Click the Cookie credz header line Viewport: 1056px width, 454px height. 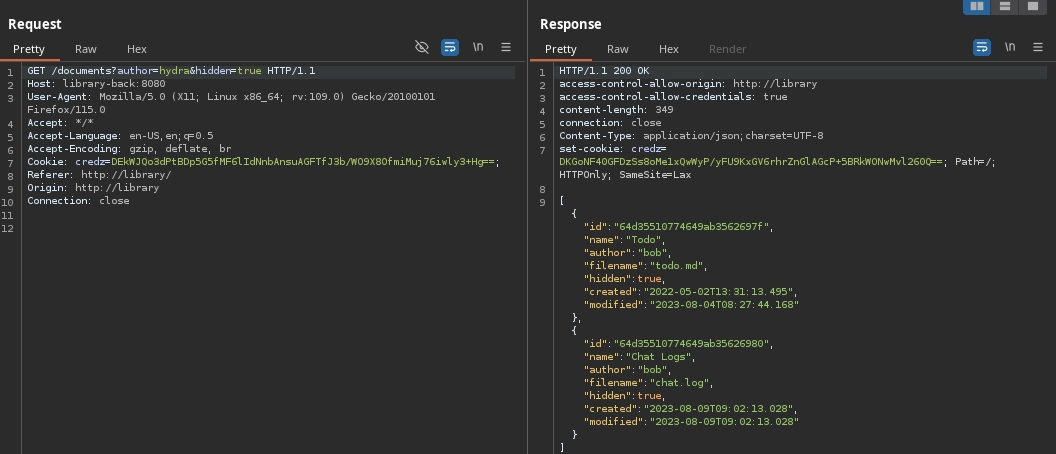pos(262,162)
